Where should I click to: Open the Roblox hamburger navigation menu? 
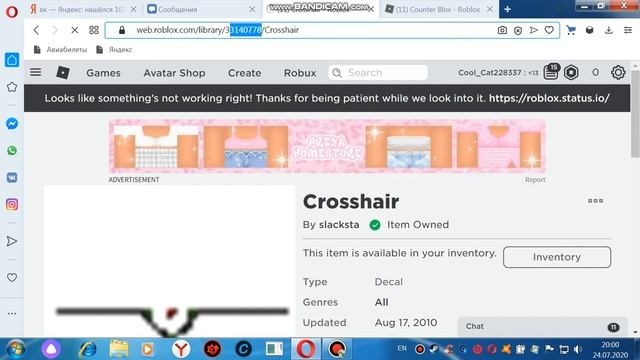point(36,72)
